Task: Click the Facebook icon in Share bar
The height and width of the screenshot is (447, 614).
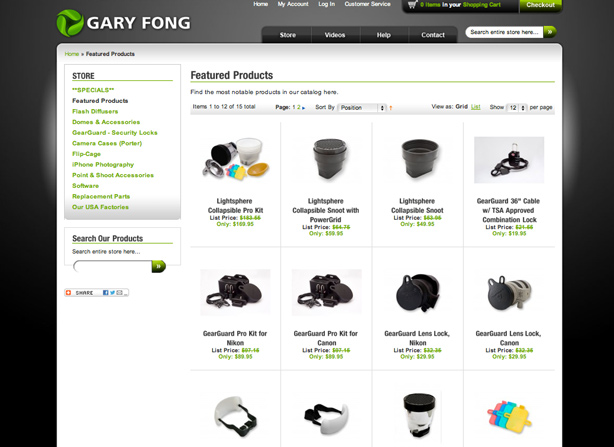Action: point(106,292)
